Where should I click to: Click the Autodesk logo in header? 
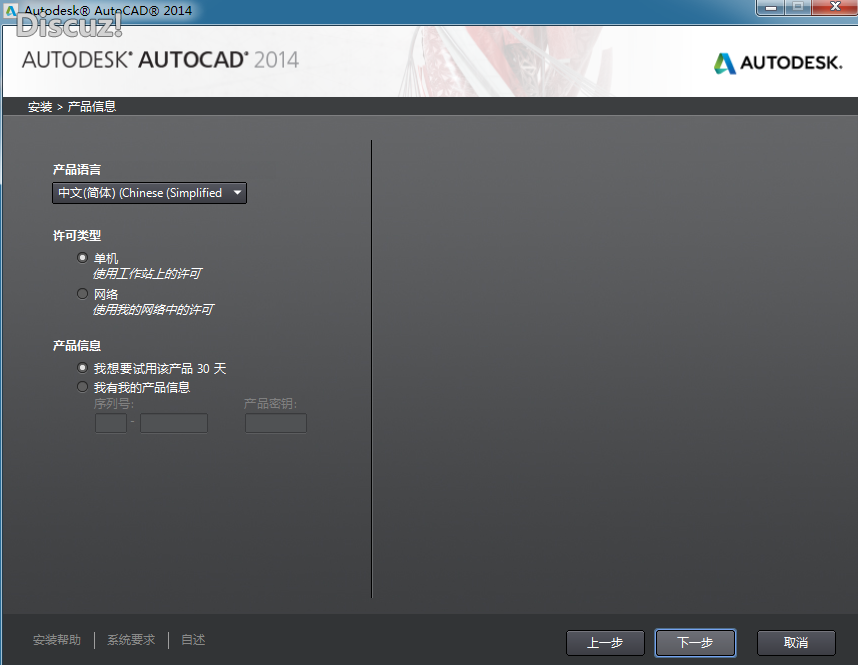778,63
